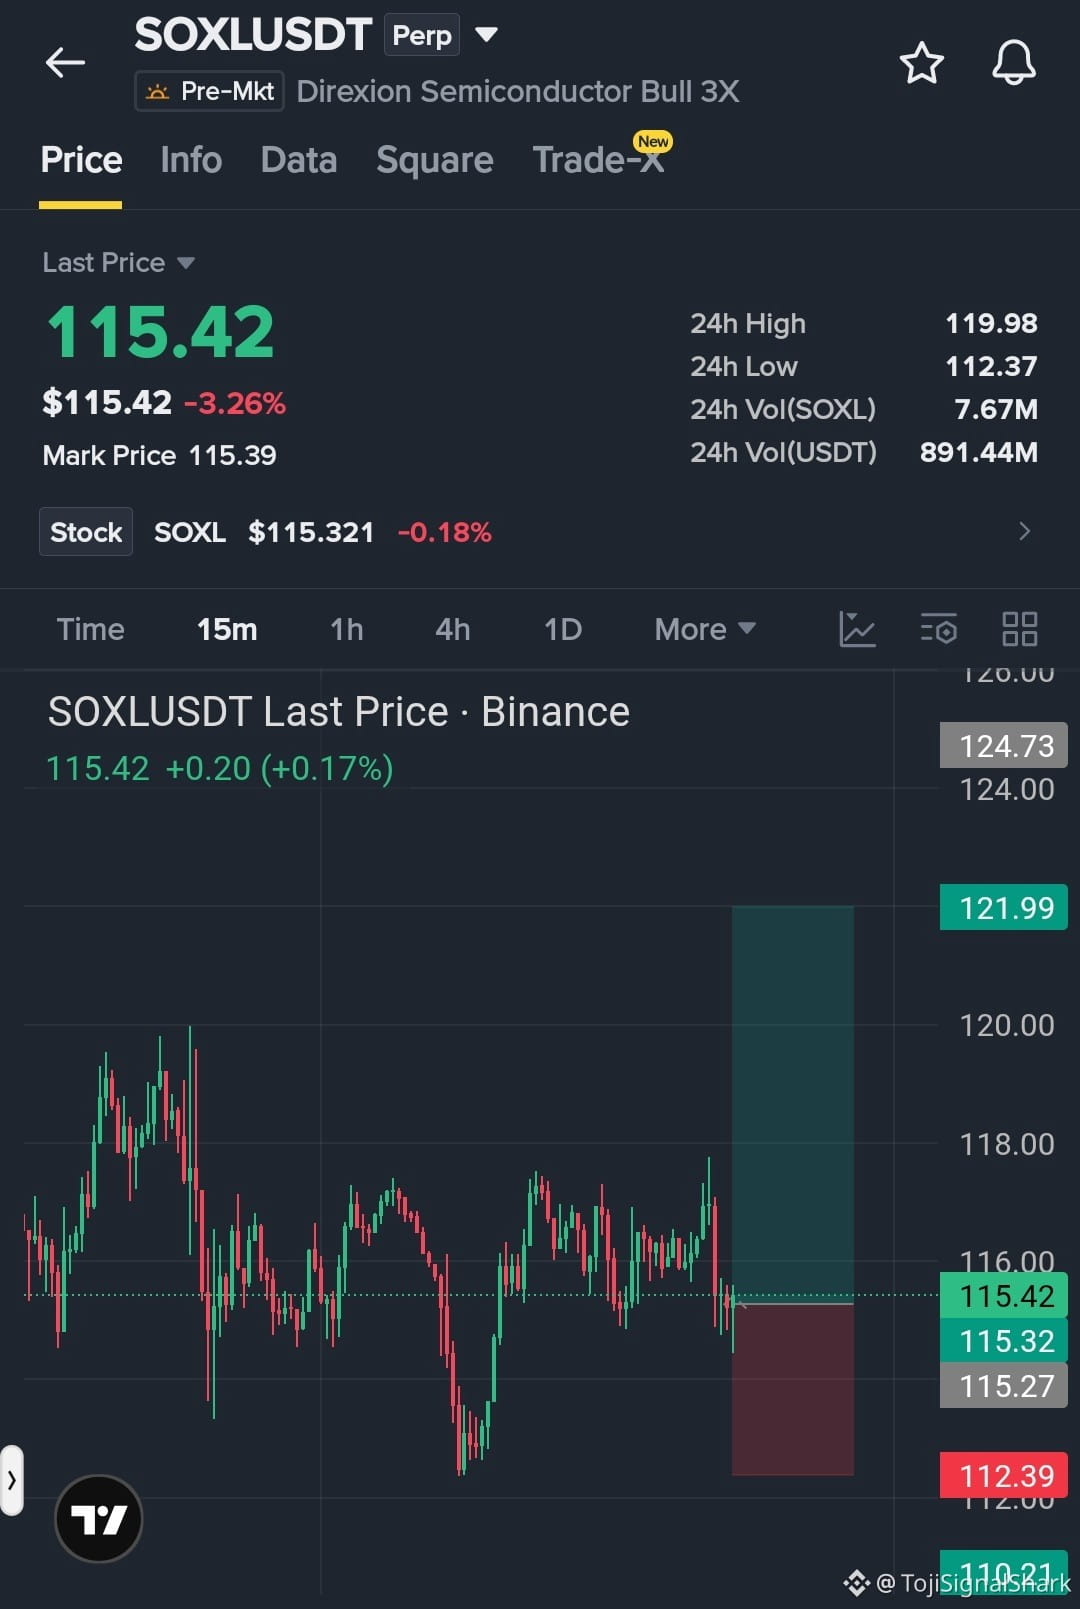Tap the +0.20 (+0.17%) chart change value
This screenshot has height=1609, width=1080.
[279, 768]
